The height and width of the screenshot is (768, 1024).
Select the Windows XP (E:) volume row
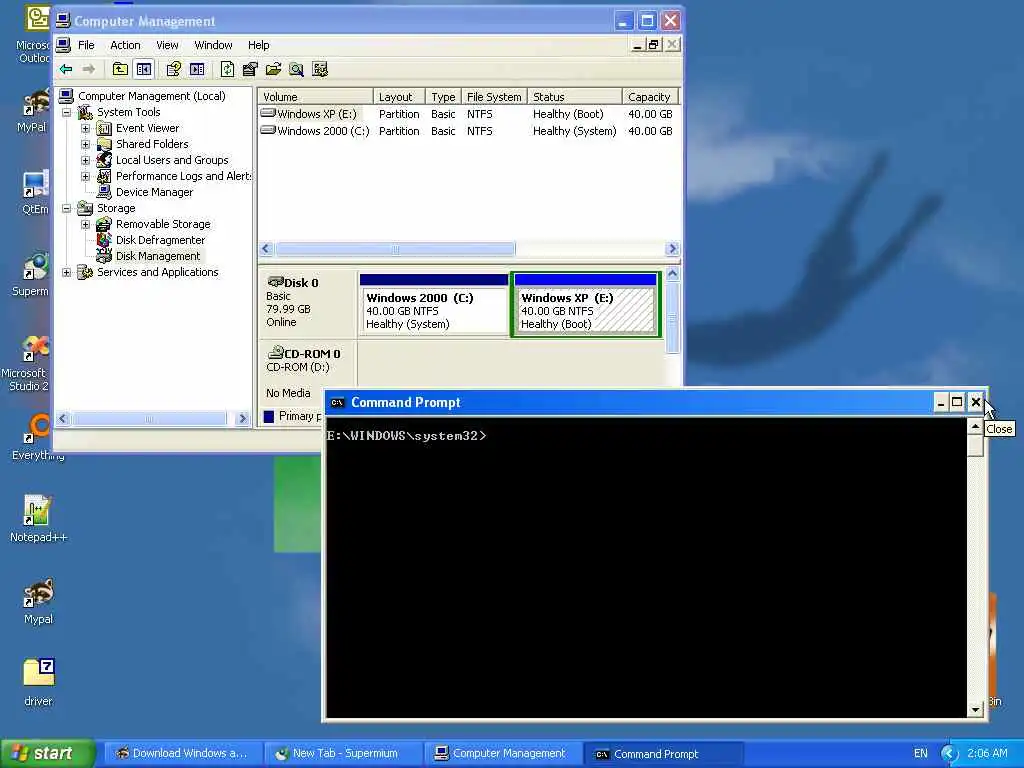pyautogui.click(x=468, y=114)
